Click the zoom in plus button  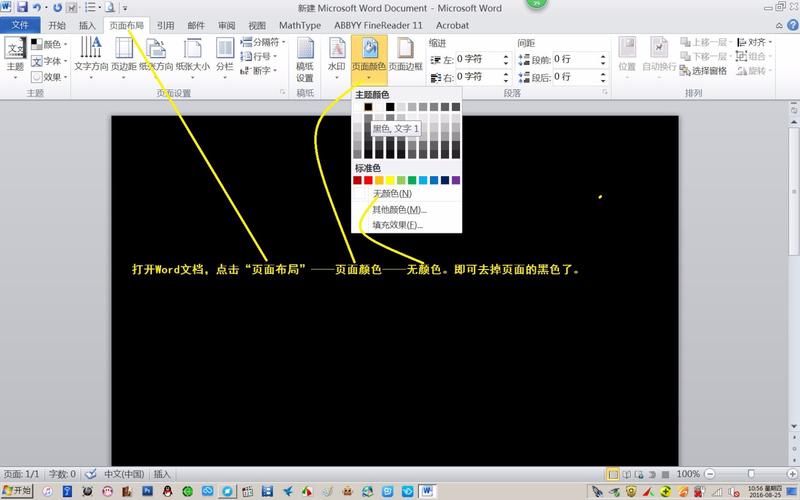(x=793, y=474)
